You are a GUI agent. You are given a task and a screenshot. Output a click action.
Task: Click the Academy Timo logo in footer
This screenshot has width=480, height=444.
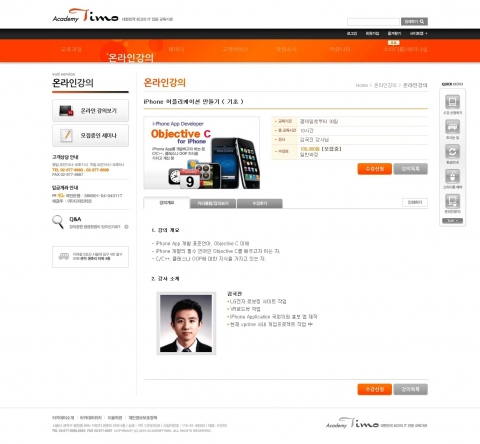click(352, 423)
